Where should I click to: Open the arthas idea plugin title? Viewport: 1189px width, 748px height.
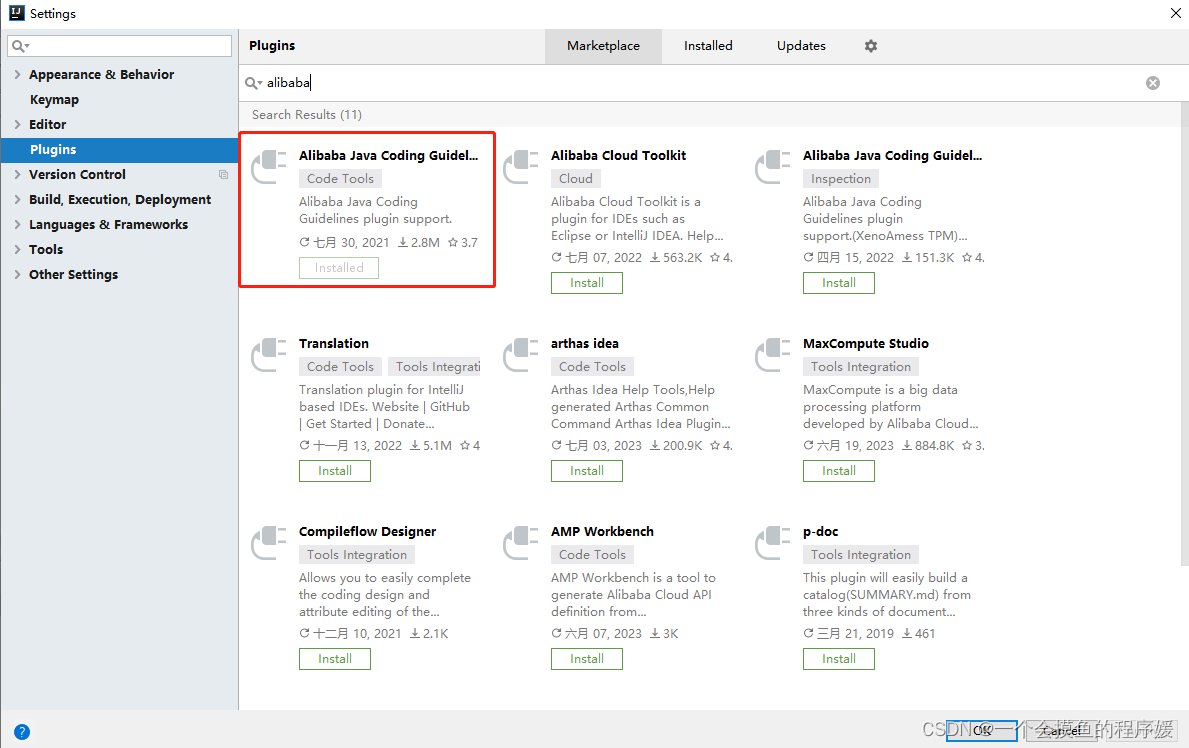click(x=585, y=344)
